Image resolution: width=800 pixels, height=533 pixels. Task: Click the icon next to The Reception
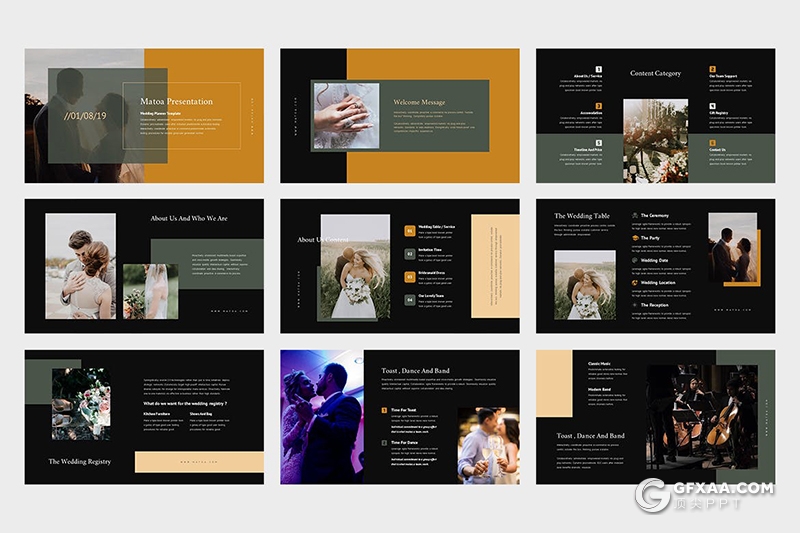(634, 305)
